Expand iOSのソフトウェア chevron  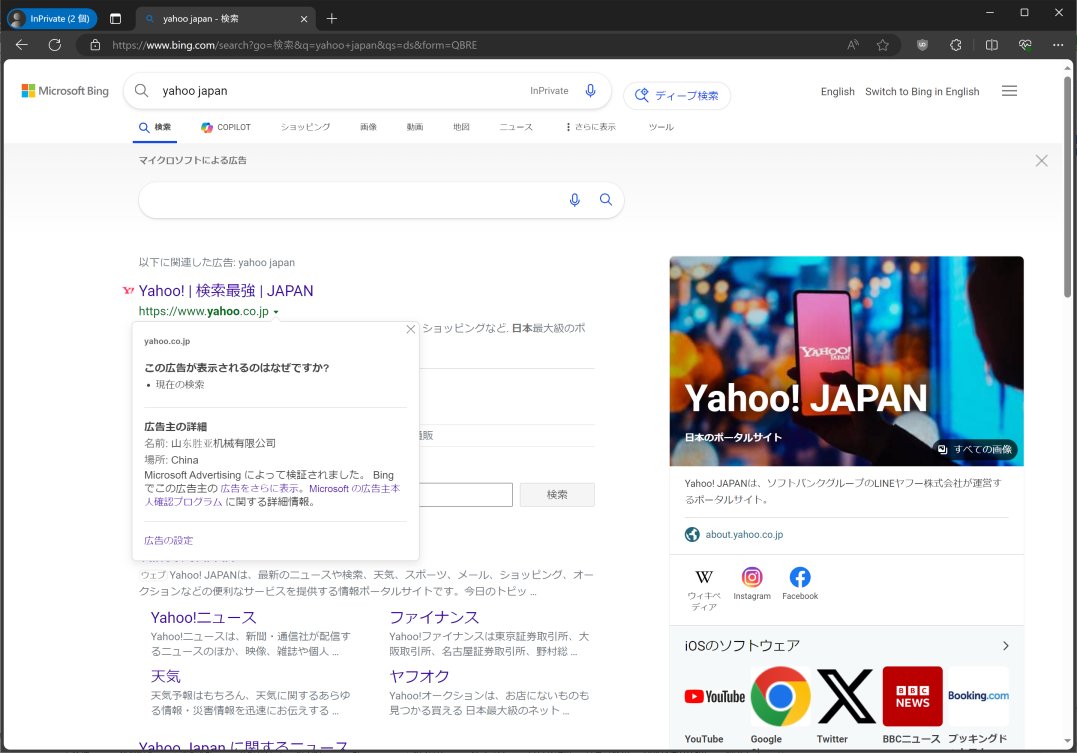[x=1006, y=646]
